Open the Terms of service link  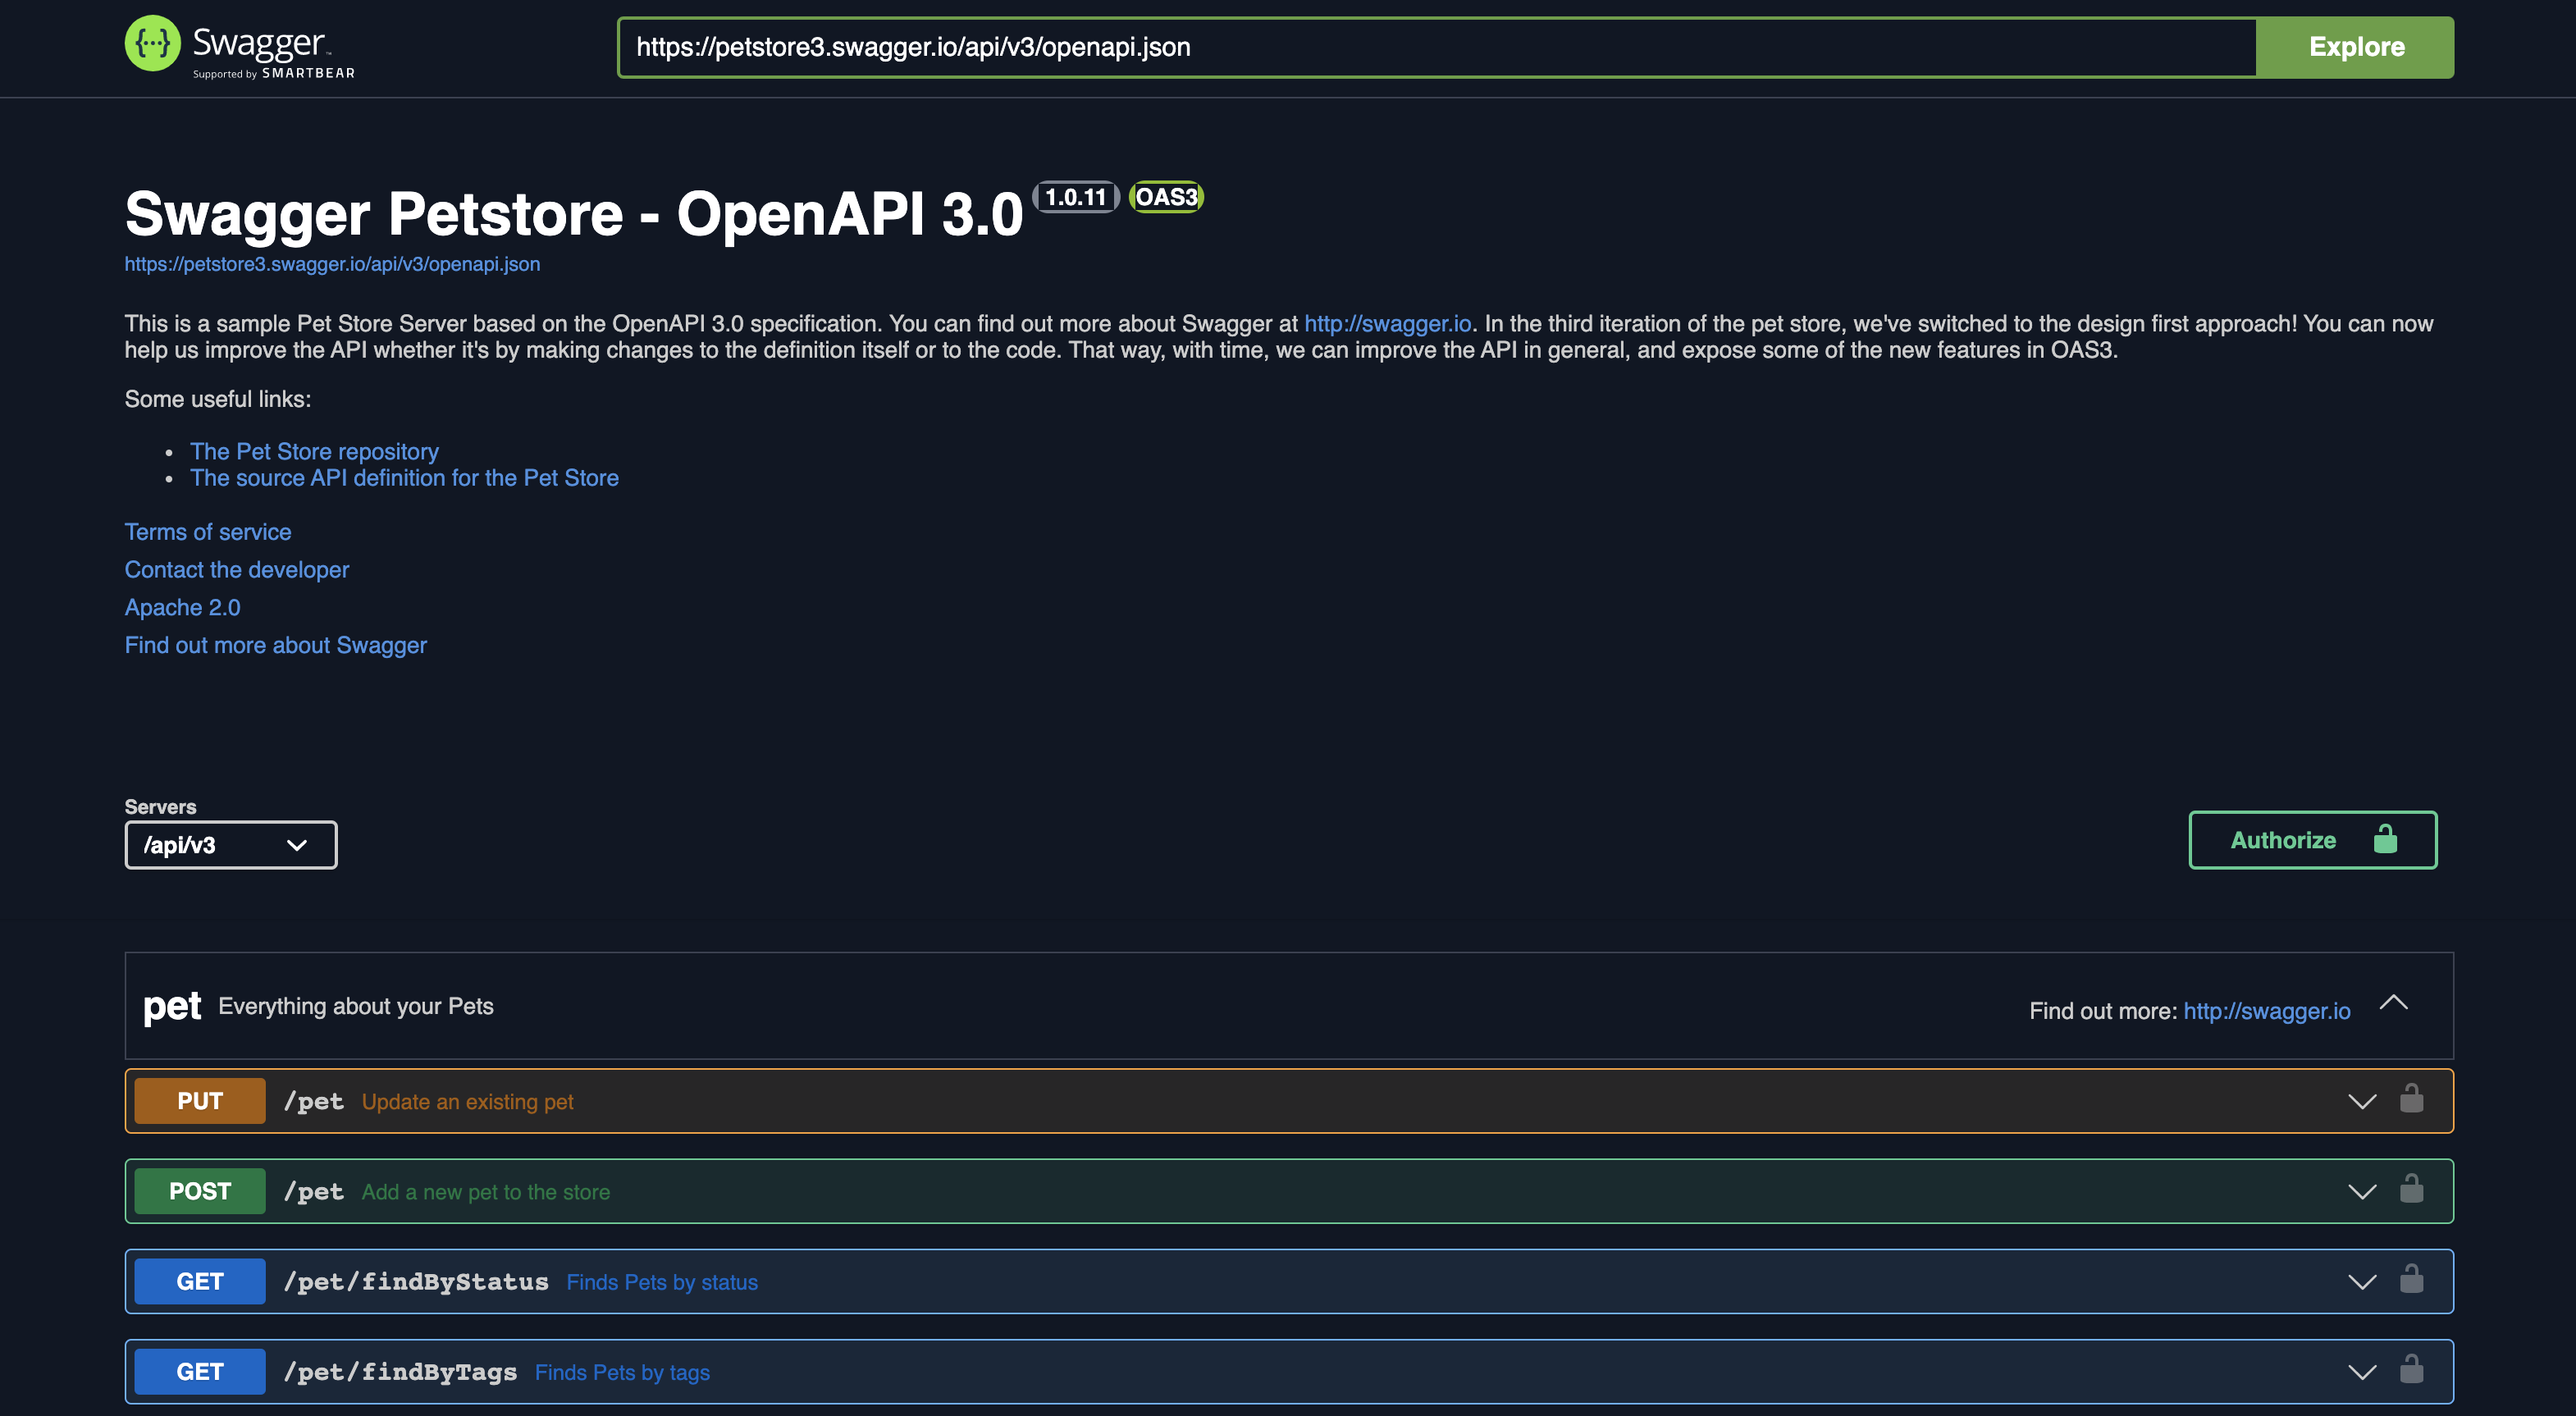coord(208,532)
